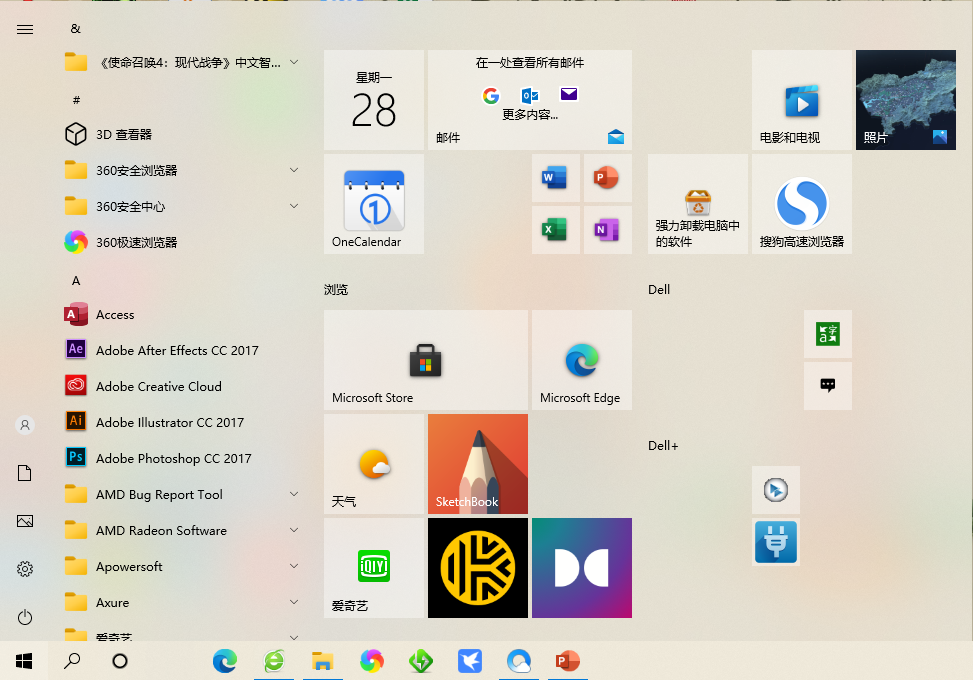This screenshot has width=973, height=680.
Task: Open File Explorer on the taskbar
Action: point(323,661)
